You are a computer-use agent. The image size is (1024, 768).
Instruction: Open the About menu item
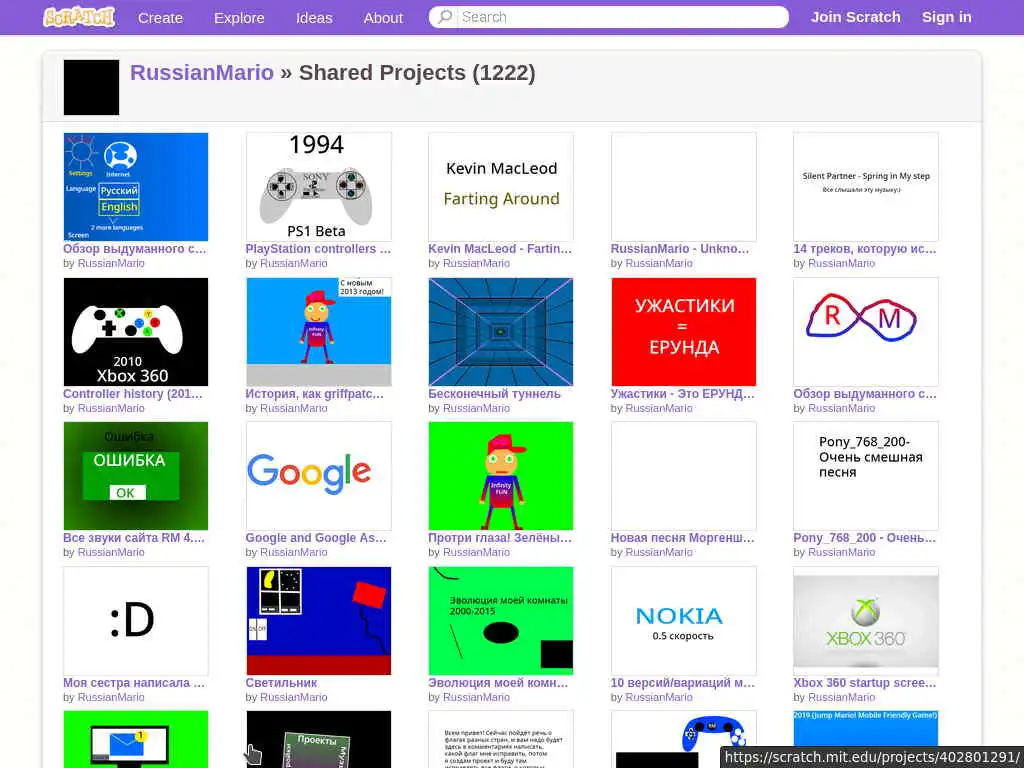pyautogui.click(x=383, y=18)
